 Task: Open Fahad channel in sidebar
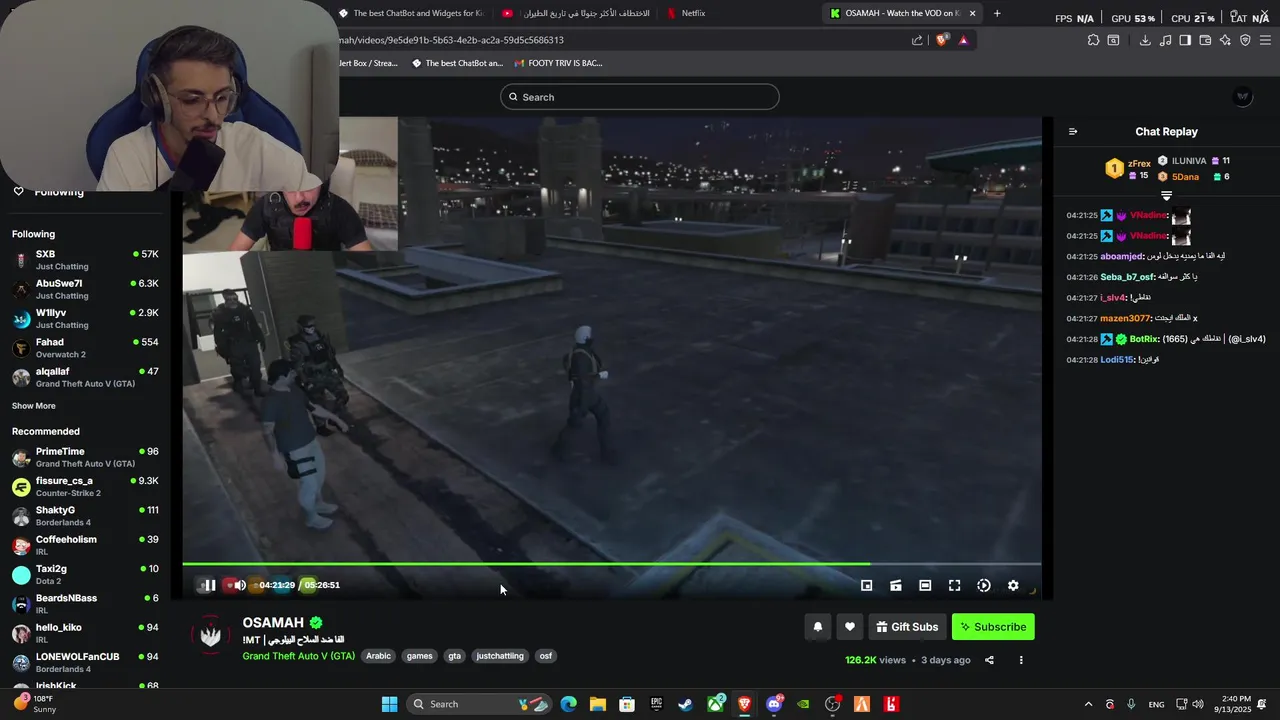85,348
